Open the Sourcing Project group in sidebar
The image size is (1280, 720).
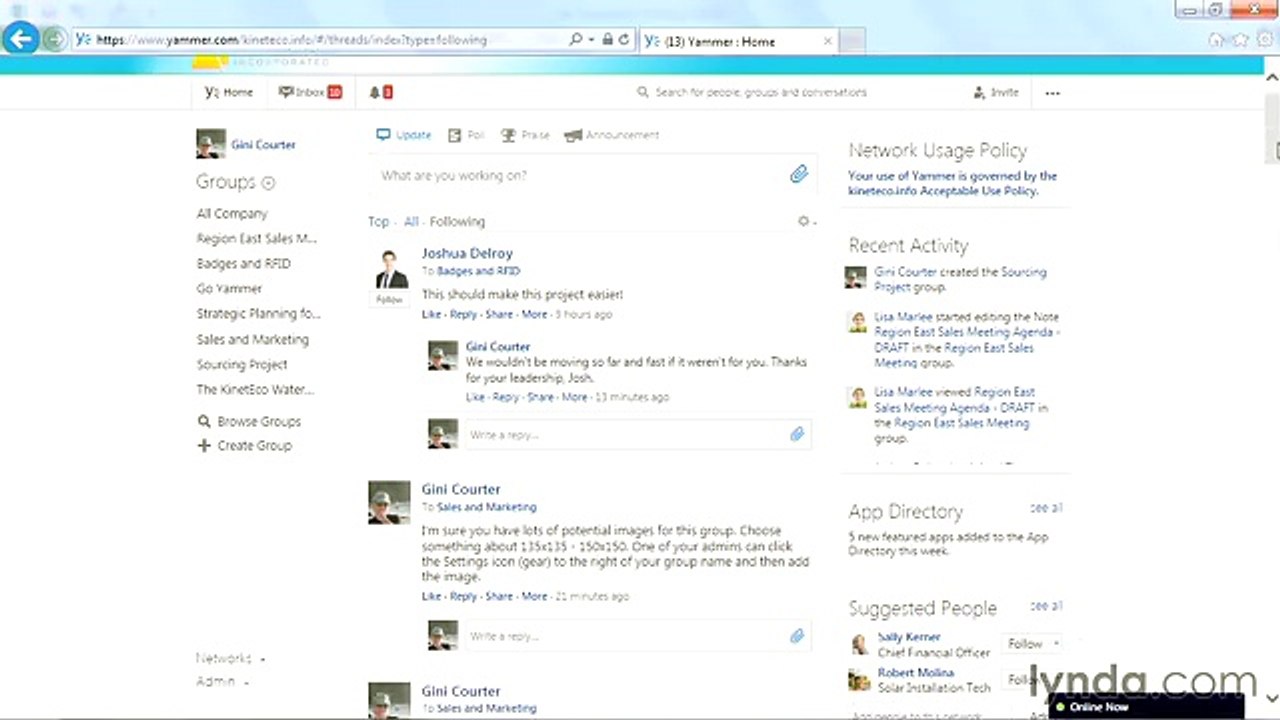click(242, 365)
